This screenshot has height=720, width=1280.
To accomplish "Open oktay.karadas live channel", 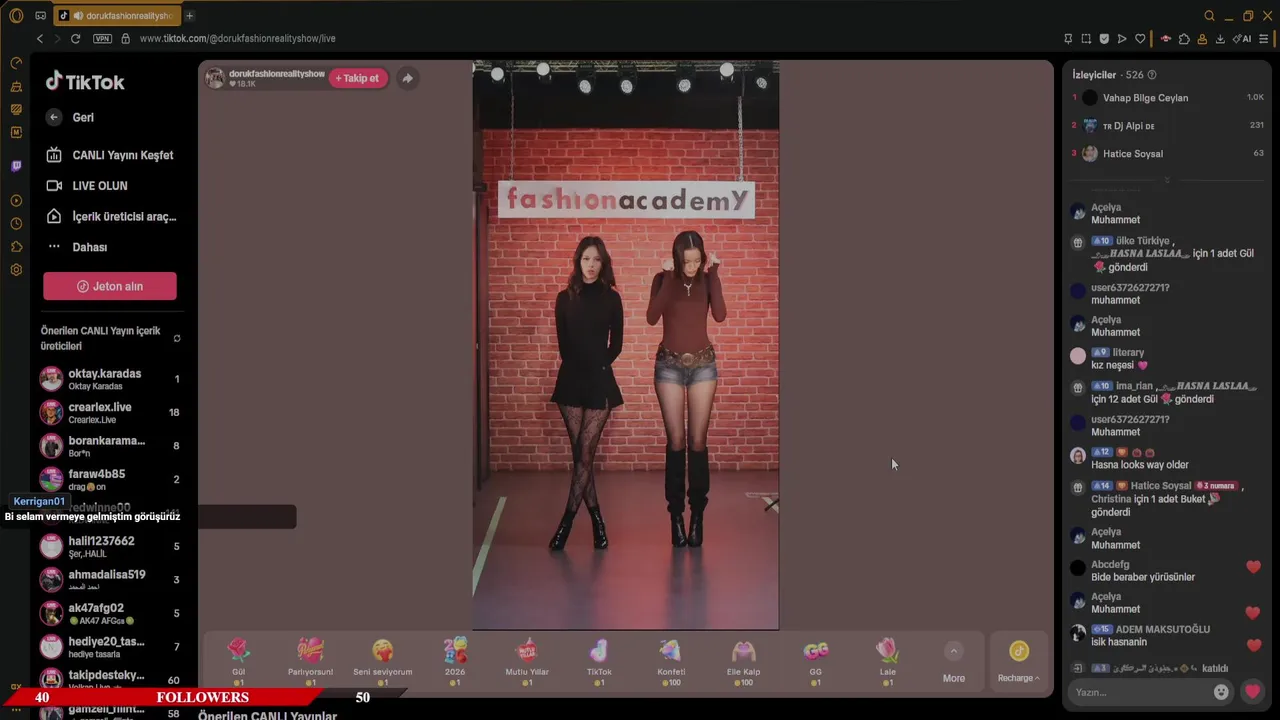I will pyautogui.click(x=110, y=379).
